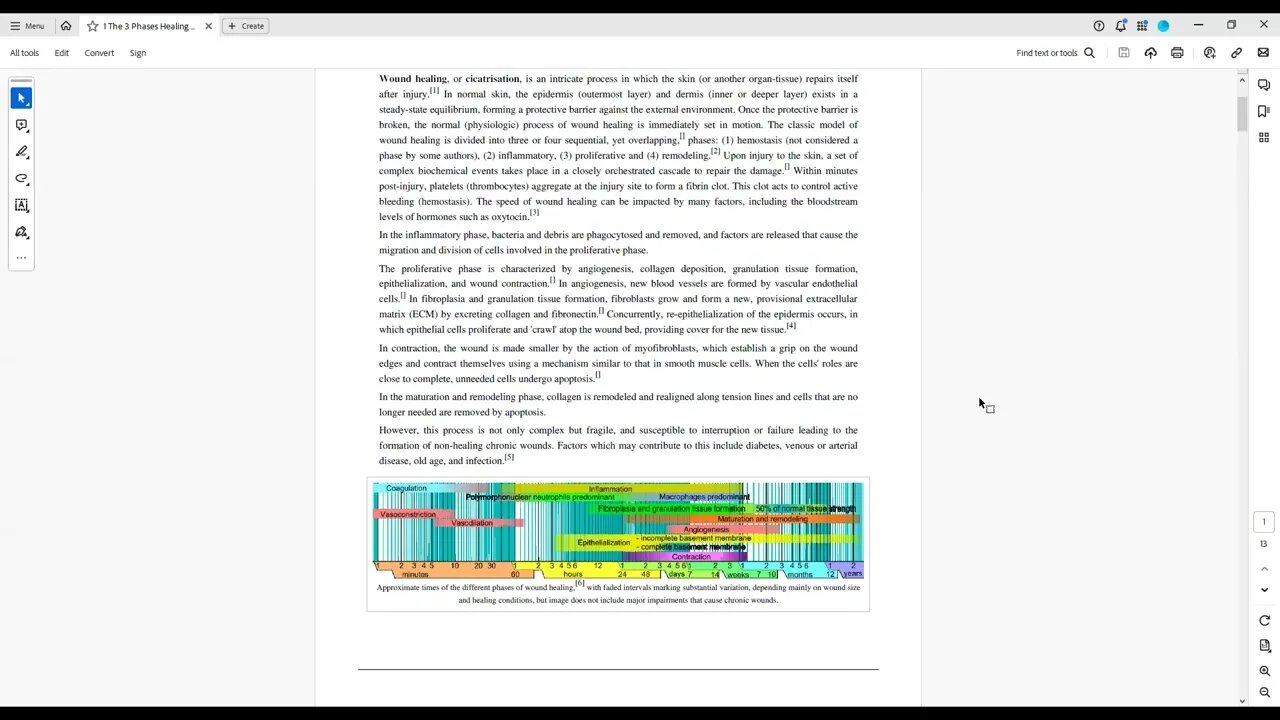This screenshot has height=720, width=1280.
Task: Zoom in on the document
Action: click(x=1264, y=671)
